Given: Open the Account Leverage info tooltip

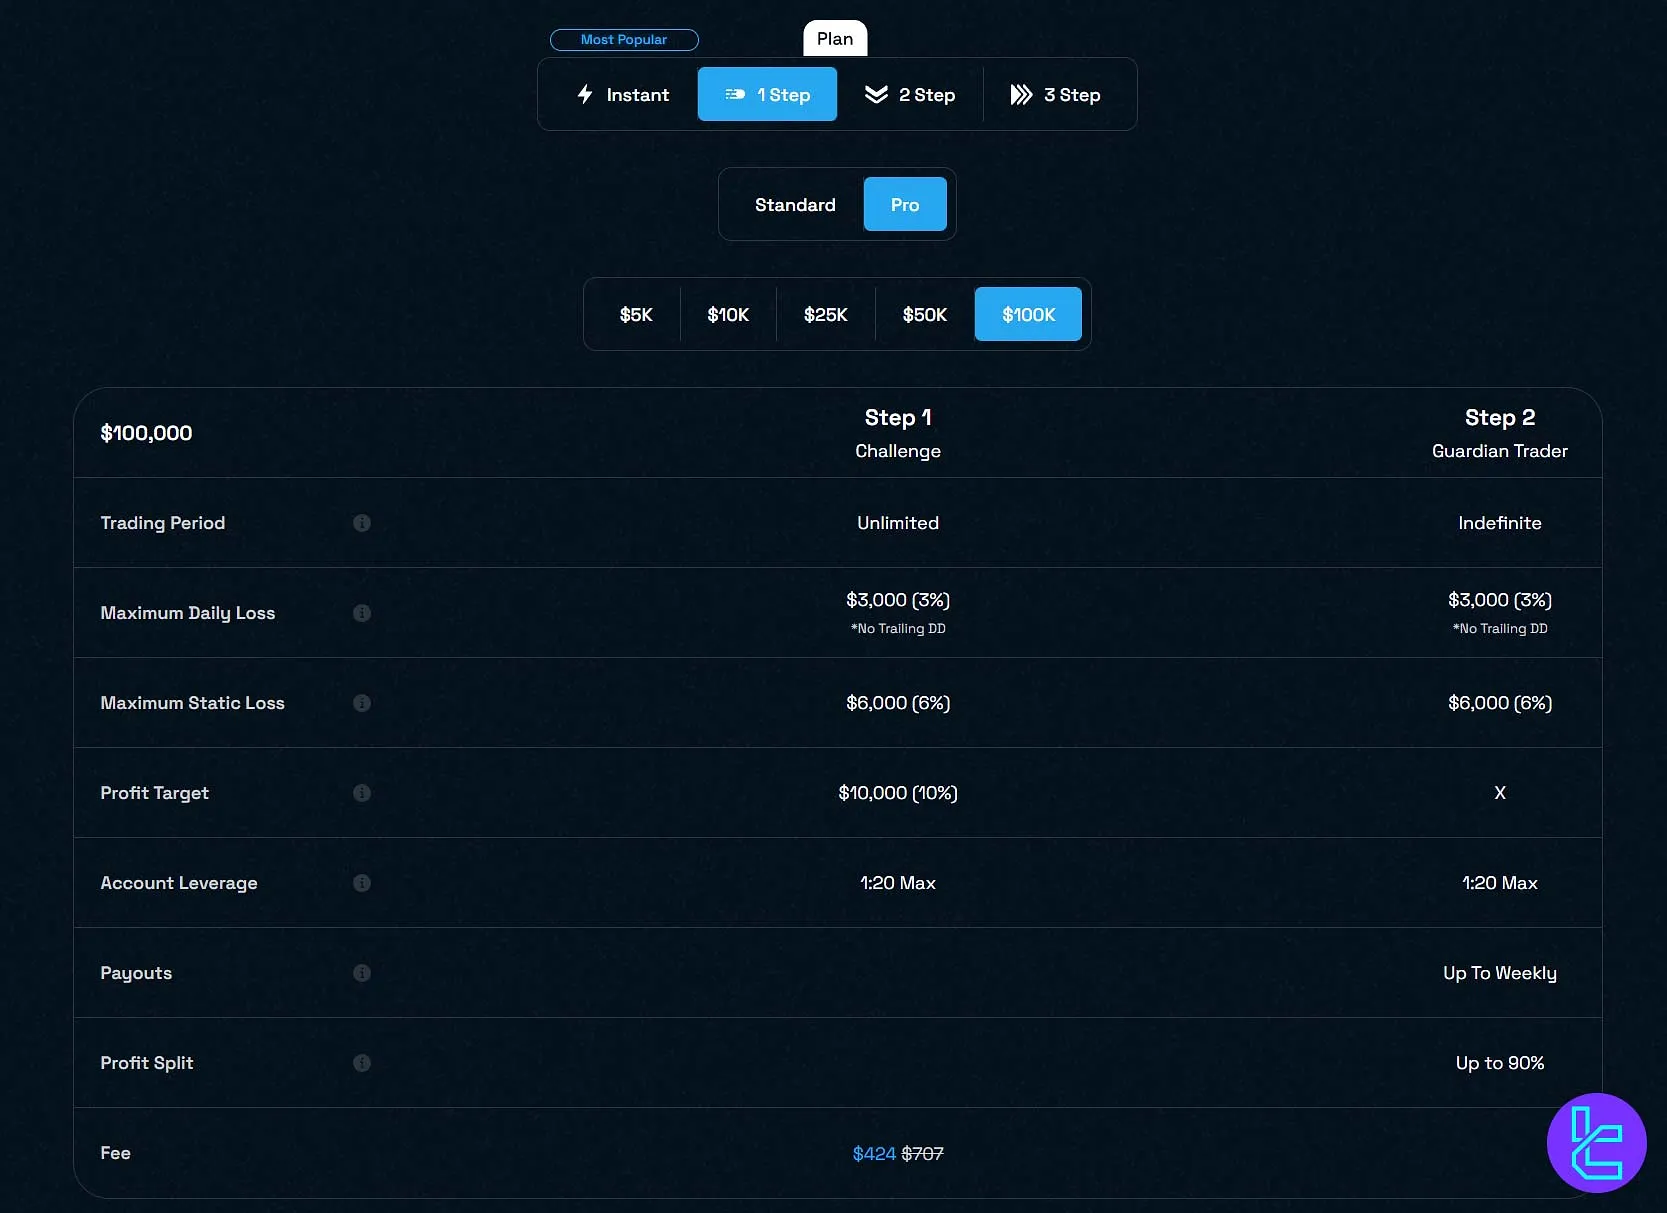Looking at the screenshot, I should 361,883.
